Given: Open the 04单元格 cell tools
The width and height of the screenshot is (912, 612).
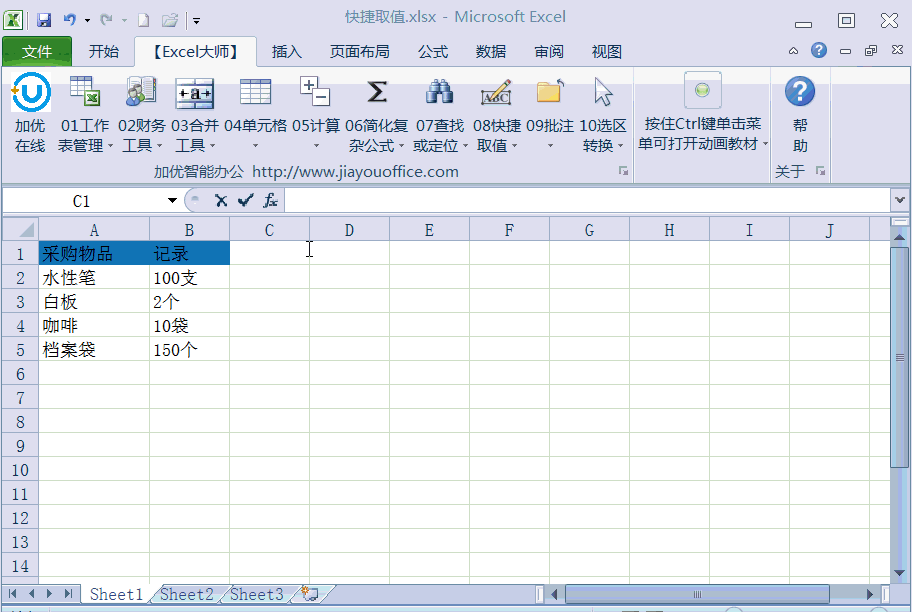Looking at the screenshot, I should click(255, 112).
